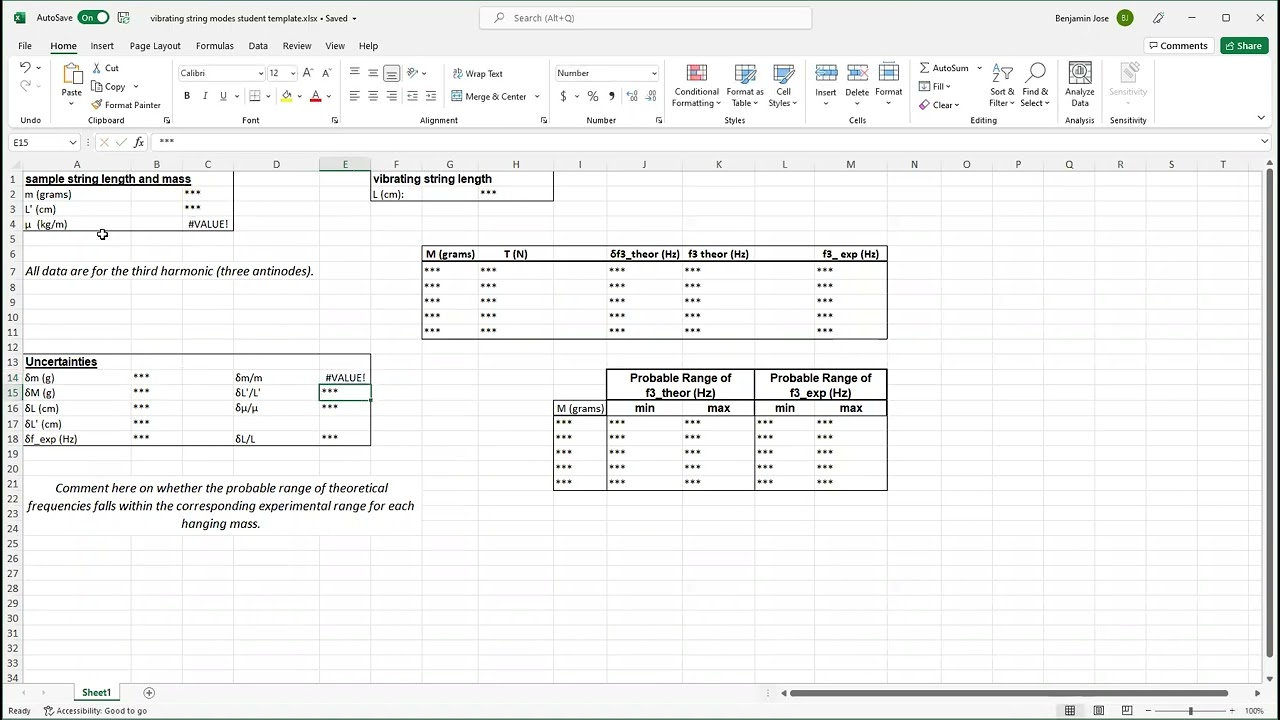Open Find & Select

coord(1035,86)
